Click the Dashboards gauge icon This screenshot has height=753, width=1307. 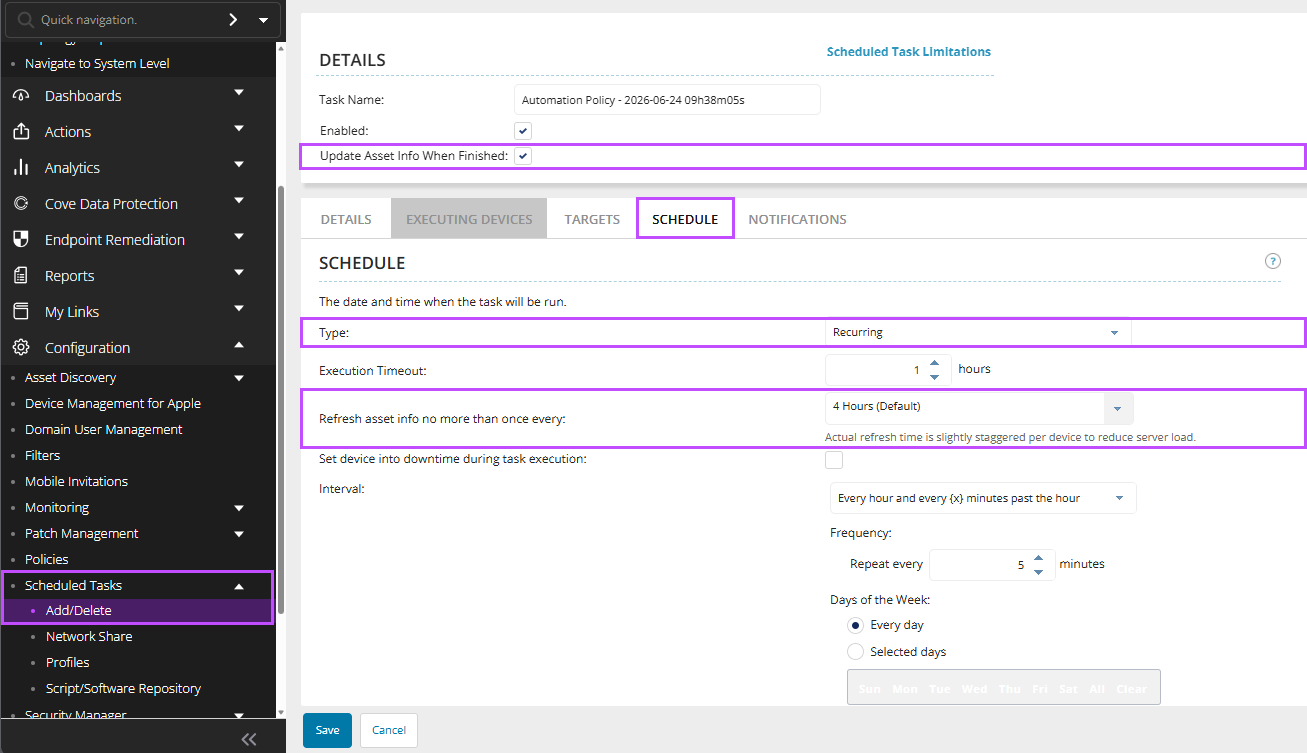(21, 96)
